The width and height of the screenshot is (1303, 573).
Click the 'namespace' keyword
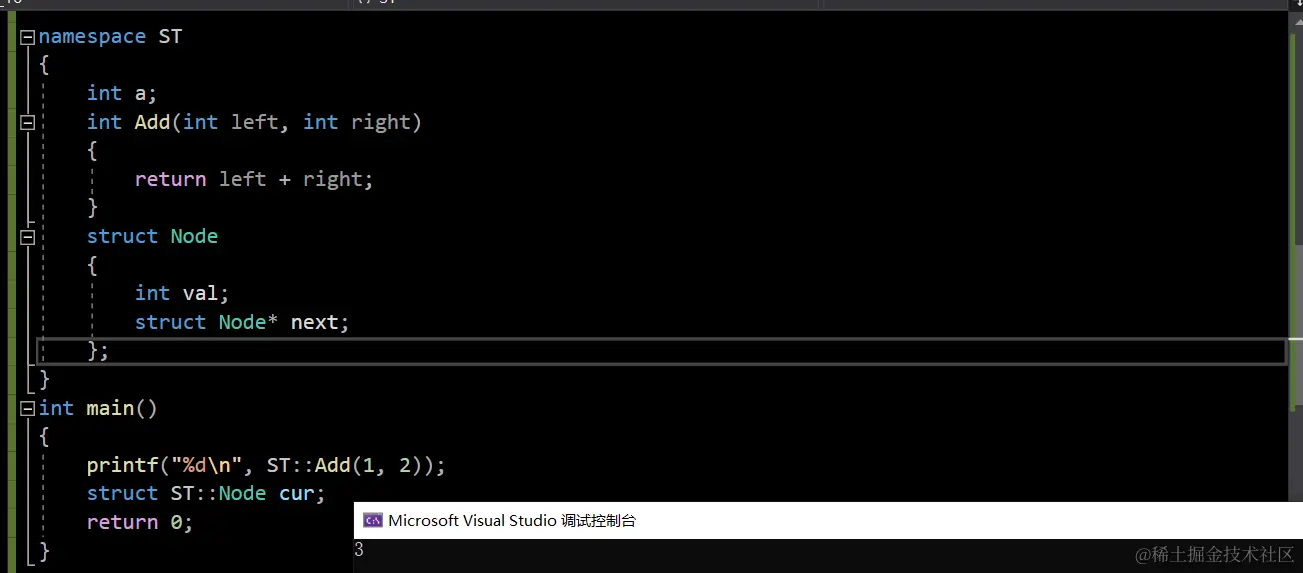pos(92,37)
